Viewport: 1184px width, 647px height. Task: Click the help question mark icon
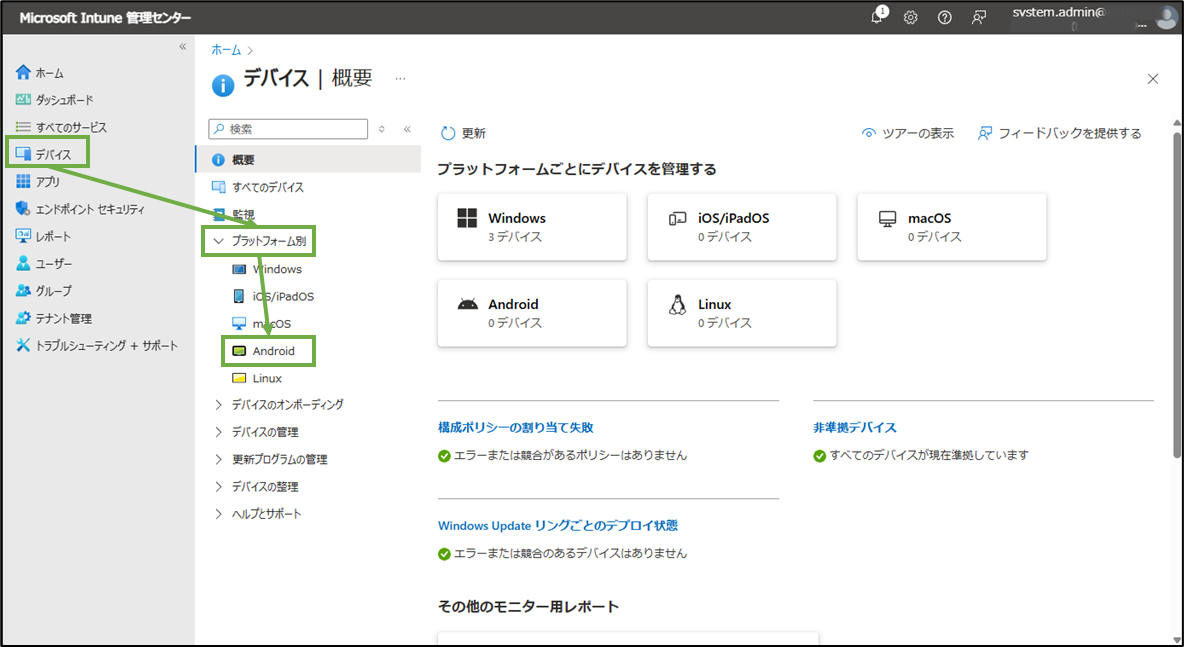click(945, 18)
